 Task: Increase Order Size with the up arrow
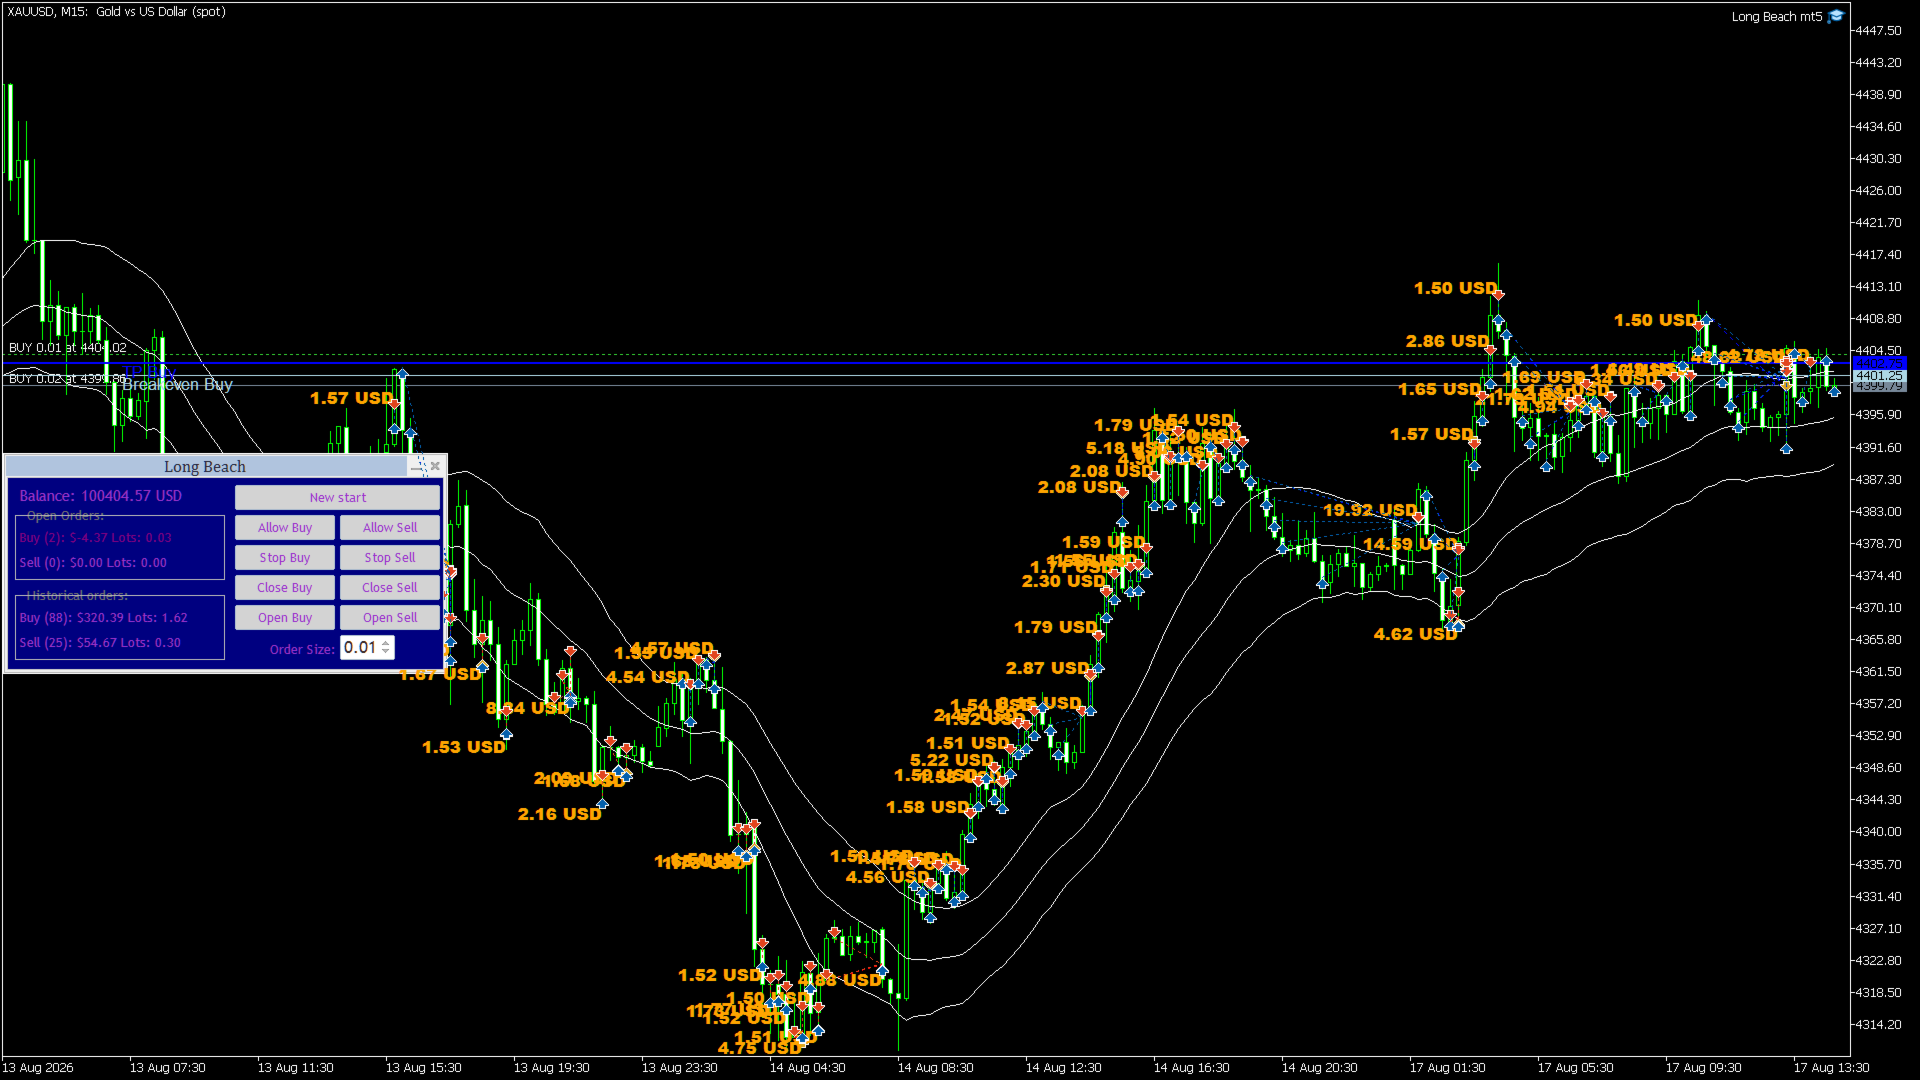[386, 644]
